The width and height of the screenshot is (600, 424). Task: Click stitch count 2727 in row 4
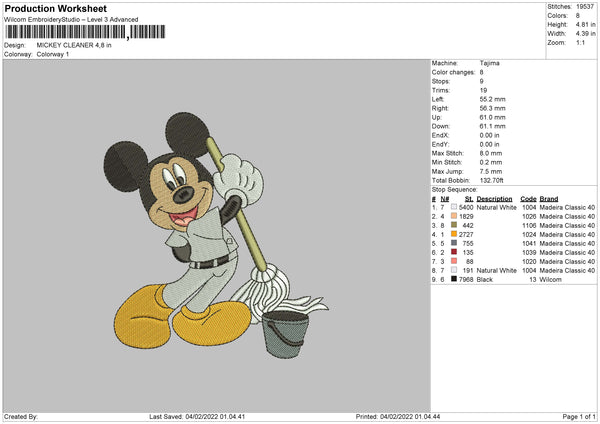coord(466,235)
